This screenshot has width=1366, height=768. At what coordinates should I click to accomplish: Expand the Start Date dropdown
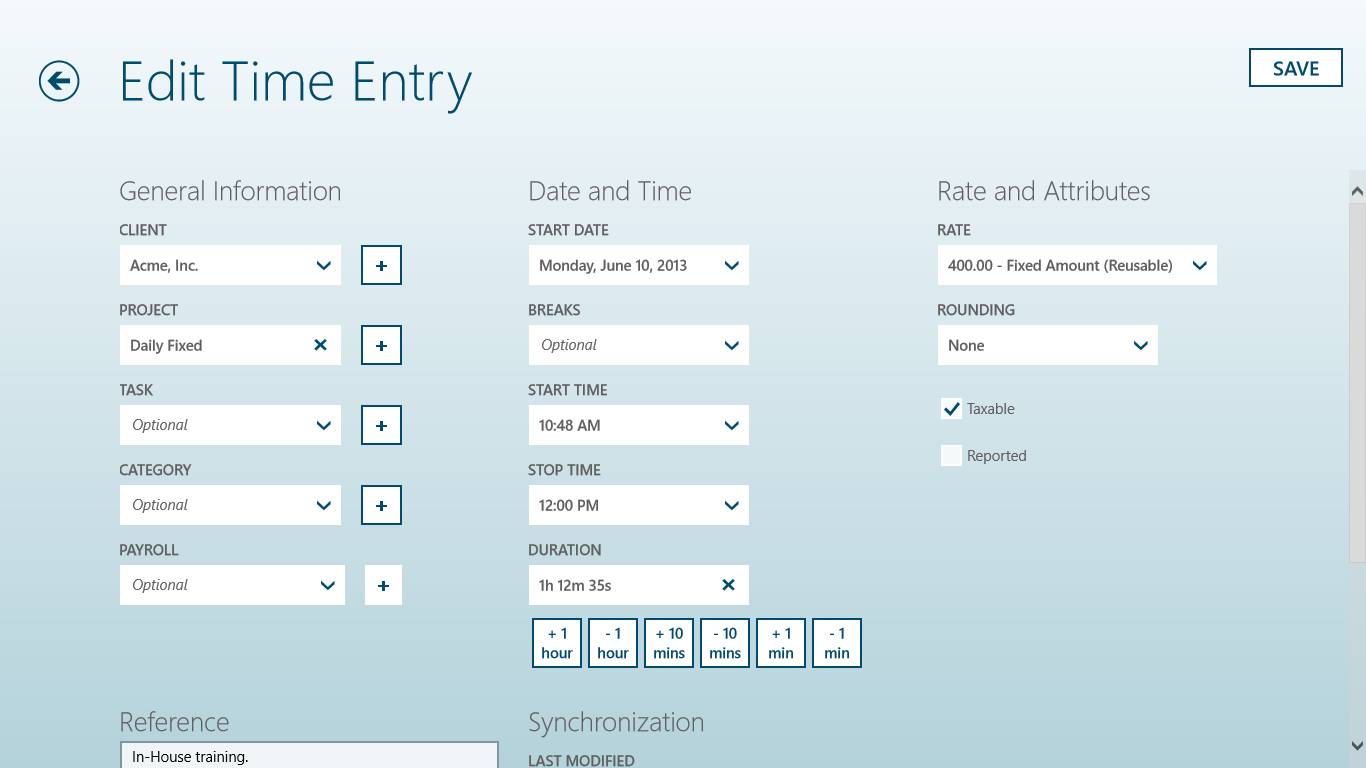(x=638, y=266)
